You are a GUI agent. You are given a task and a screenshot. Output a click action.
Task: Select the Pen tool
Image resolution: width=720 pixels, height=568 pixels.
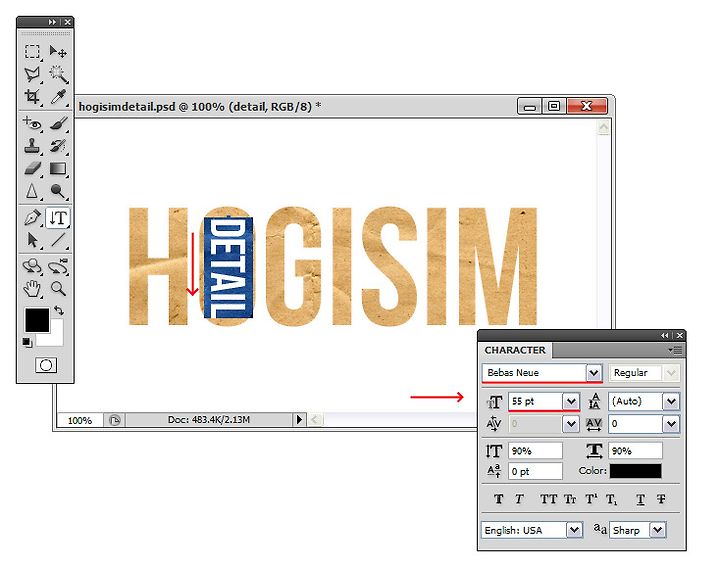(32, 218)
